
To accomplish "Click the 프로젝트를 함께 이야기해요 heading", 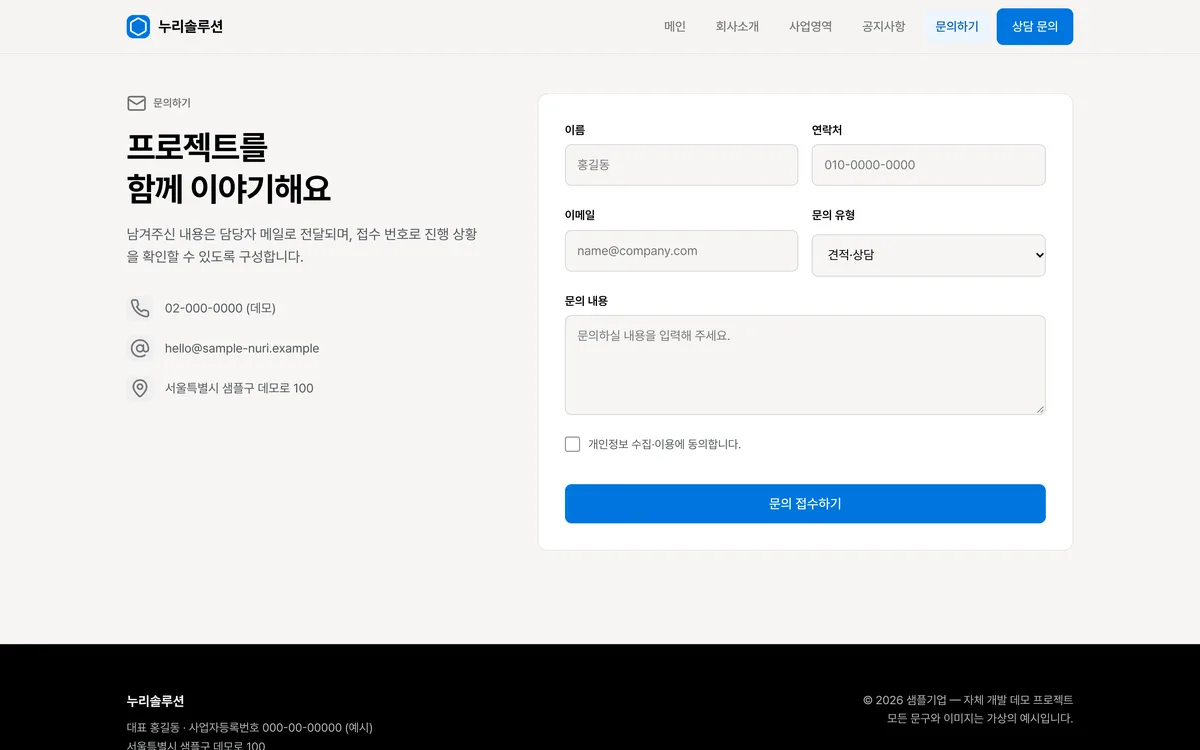I will pos(228,167).
